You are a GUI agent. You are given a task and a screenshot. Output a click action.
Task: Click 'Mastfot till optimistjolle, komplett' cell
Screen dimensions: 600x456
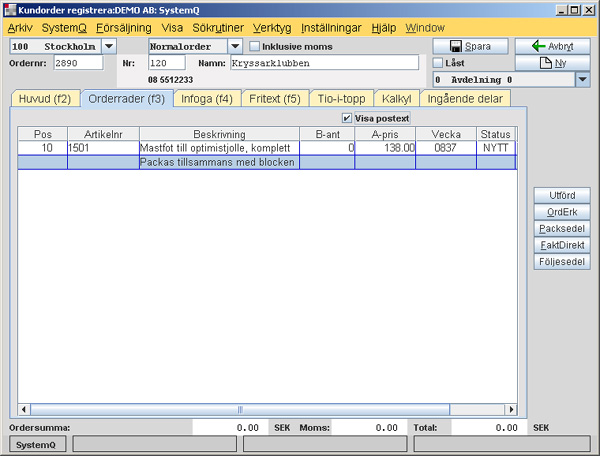[x=219, y=148]
